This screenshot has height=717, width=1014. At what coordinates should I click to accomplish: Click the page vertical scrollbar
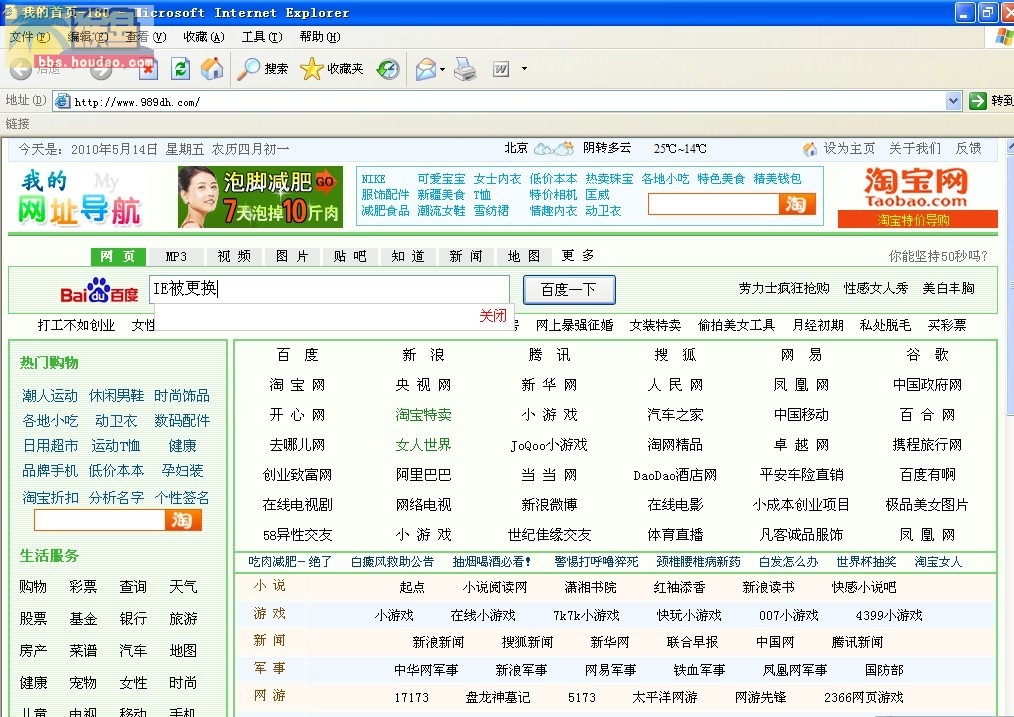pyautogui.click(x=1009, y=427)
